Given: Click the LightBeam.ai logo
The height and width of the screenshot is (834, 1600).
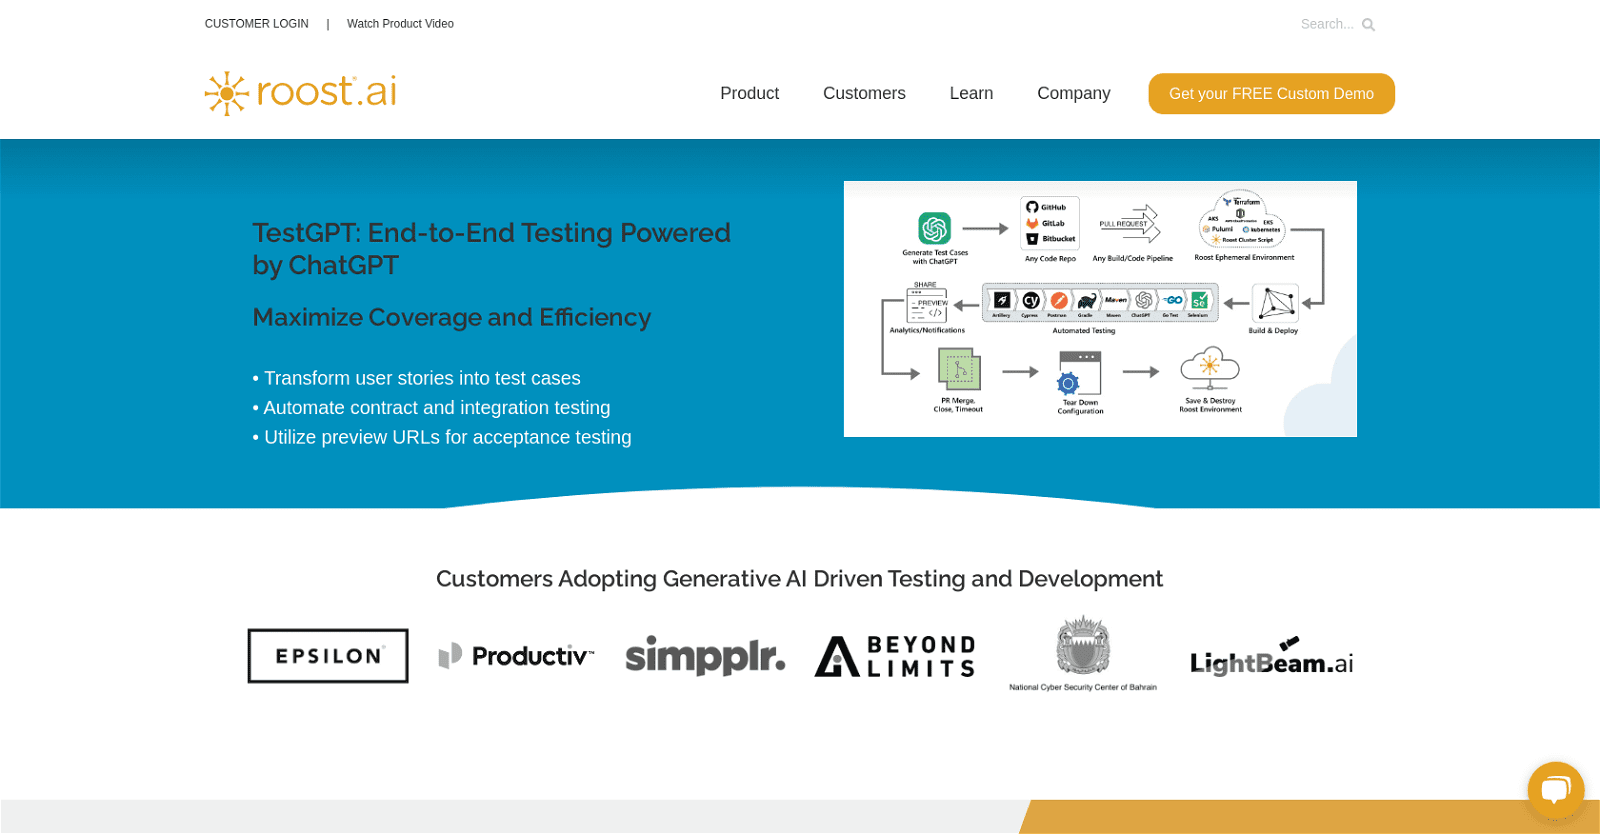Looking at the screenshot, I should (1271, 658).
